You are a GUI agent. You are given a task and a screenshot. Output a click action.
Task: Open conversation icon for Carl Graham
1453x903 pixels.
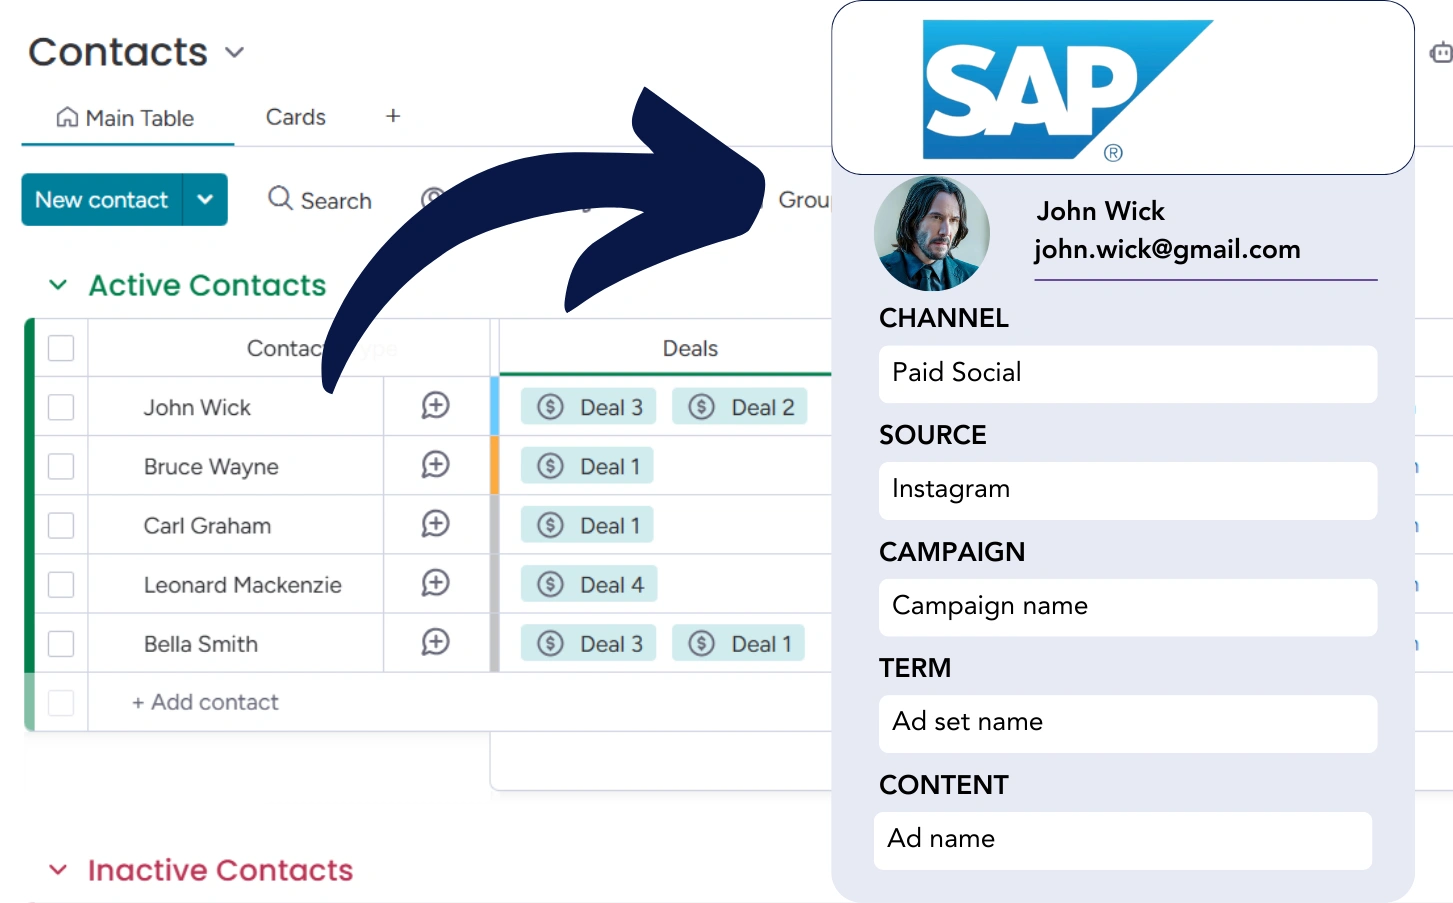435,524
